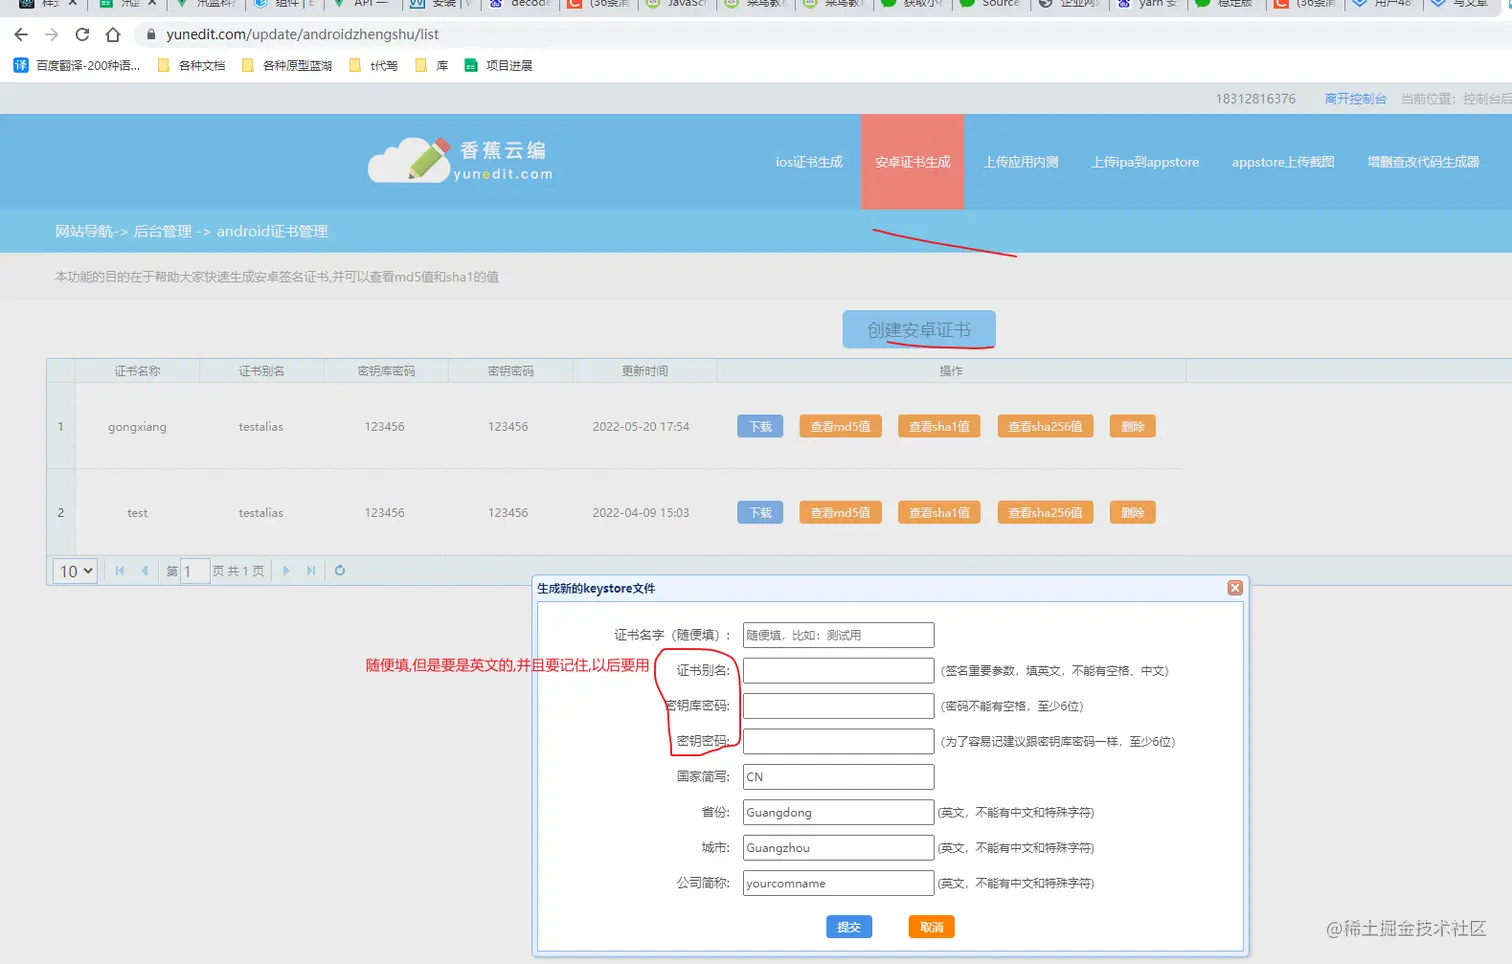Click the 2022-04-09 15:03 timestamp cell
The height and width of the screenshot is (964, 1512).
(641, 513)
